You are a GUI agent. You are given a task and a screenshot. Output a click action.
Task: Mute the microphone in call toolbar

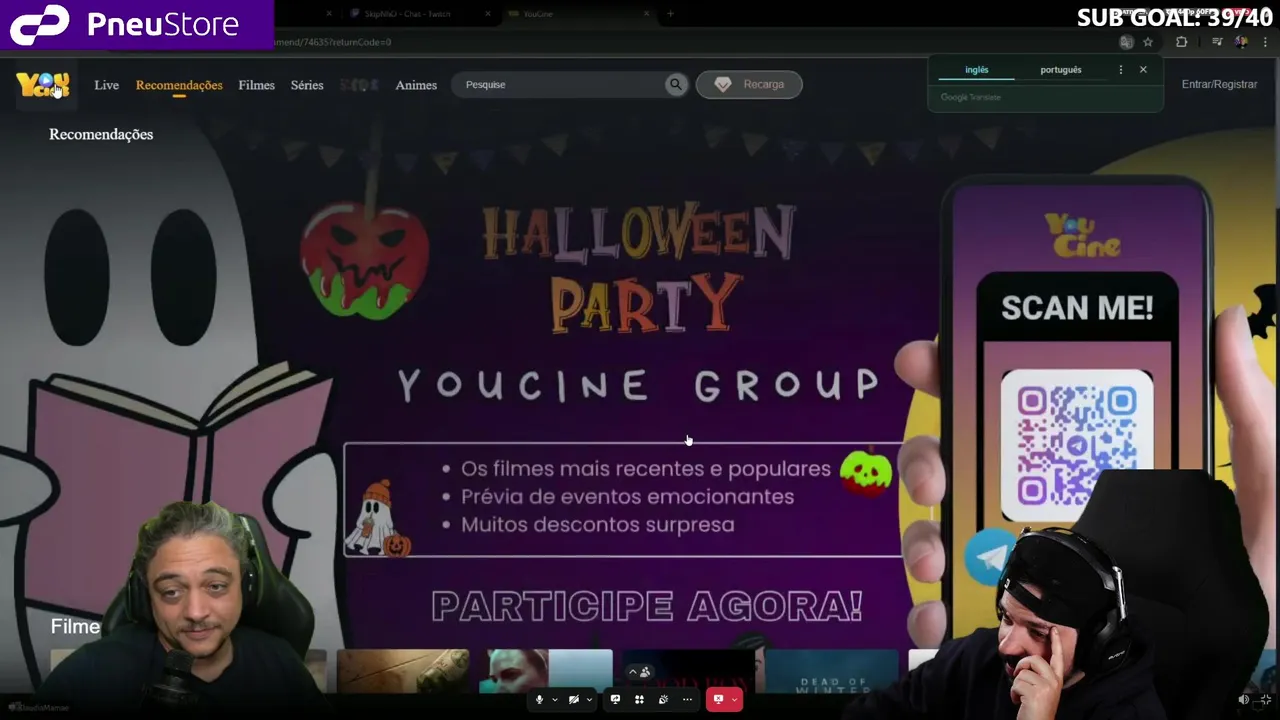tap(539, 700)
